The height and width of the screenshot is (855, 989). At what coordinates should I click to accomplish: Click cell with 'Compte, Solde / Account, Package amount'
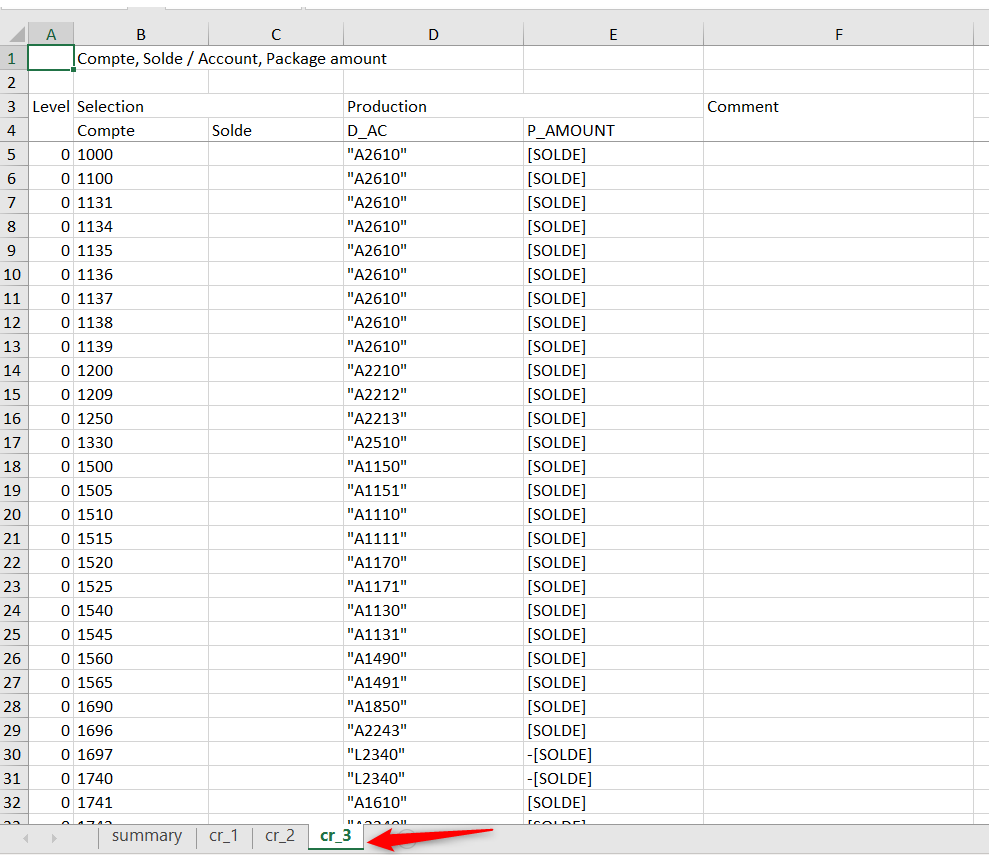click(x=231, y=58)
